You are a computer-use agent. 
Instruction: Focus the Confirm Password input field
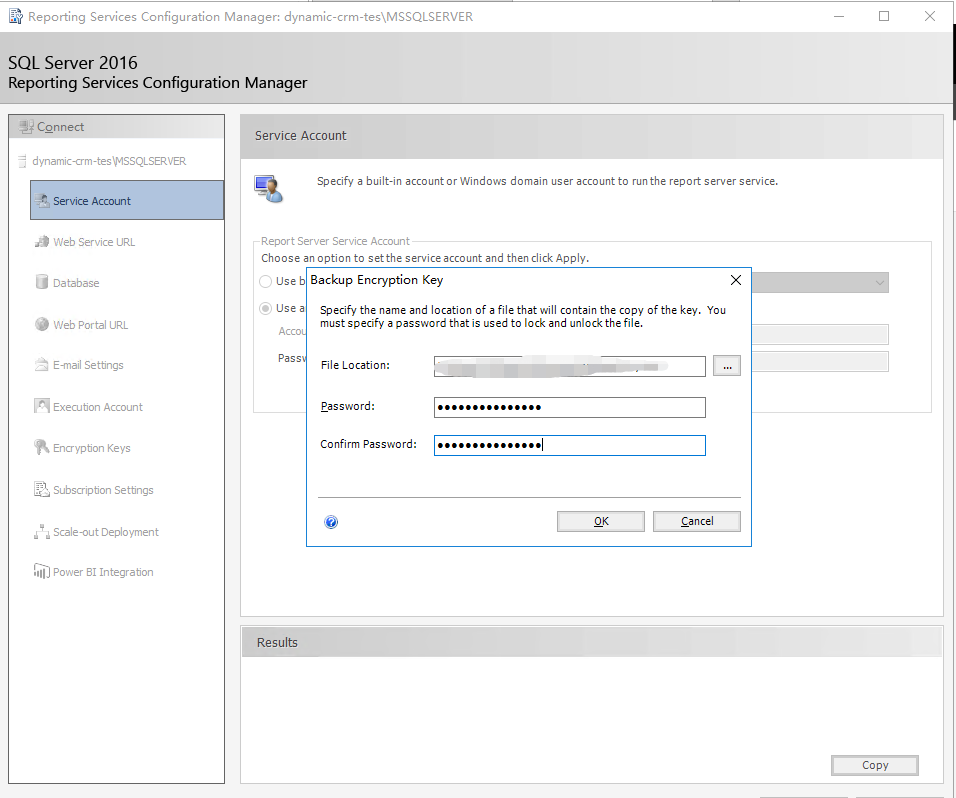(x=569, y=445)
